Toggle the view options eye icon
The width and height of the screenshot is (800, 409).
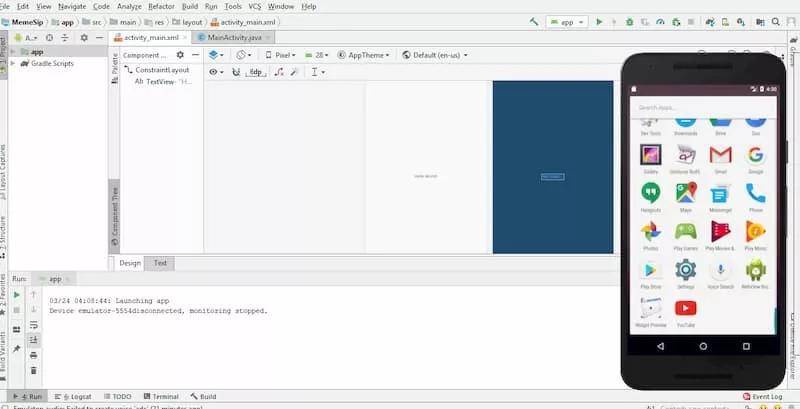click(x=216, y=72)
